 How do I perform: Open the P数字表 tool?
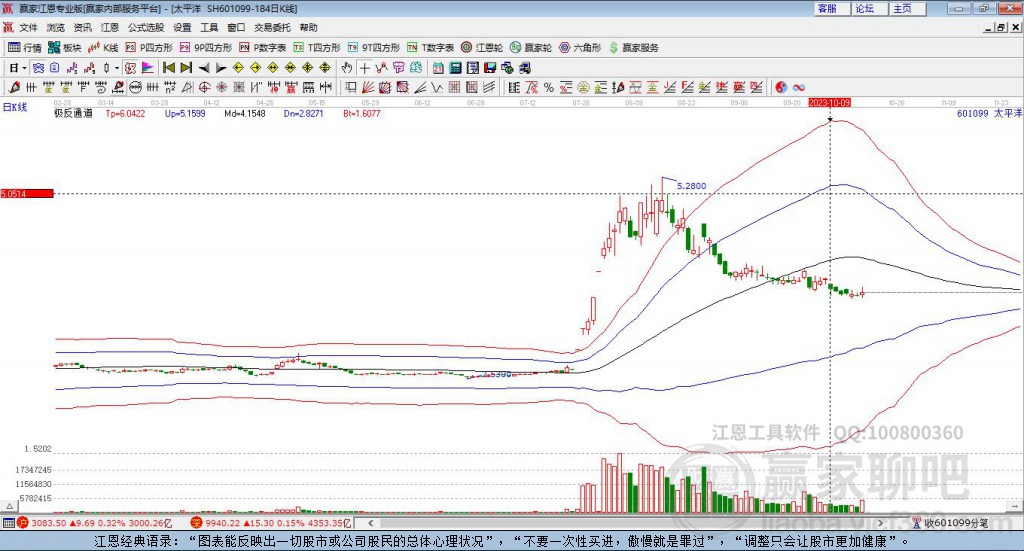(263, 48)
